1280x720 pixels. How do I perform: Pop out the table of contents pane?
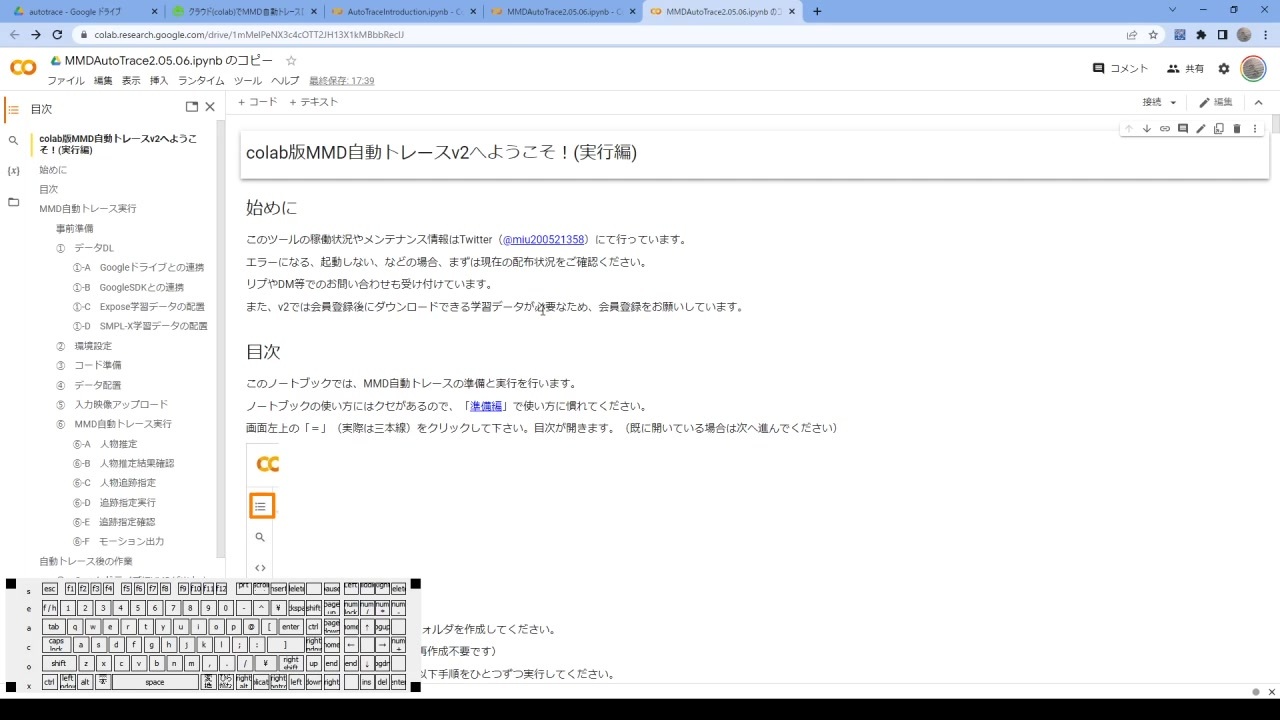(192, 107)
